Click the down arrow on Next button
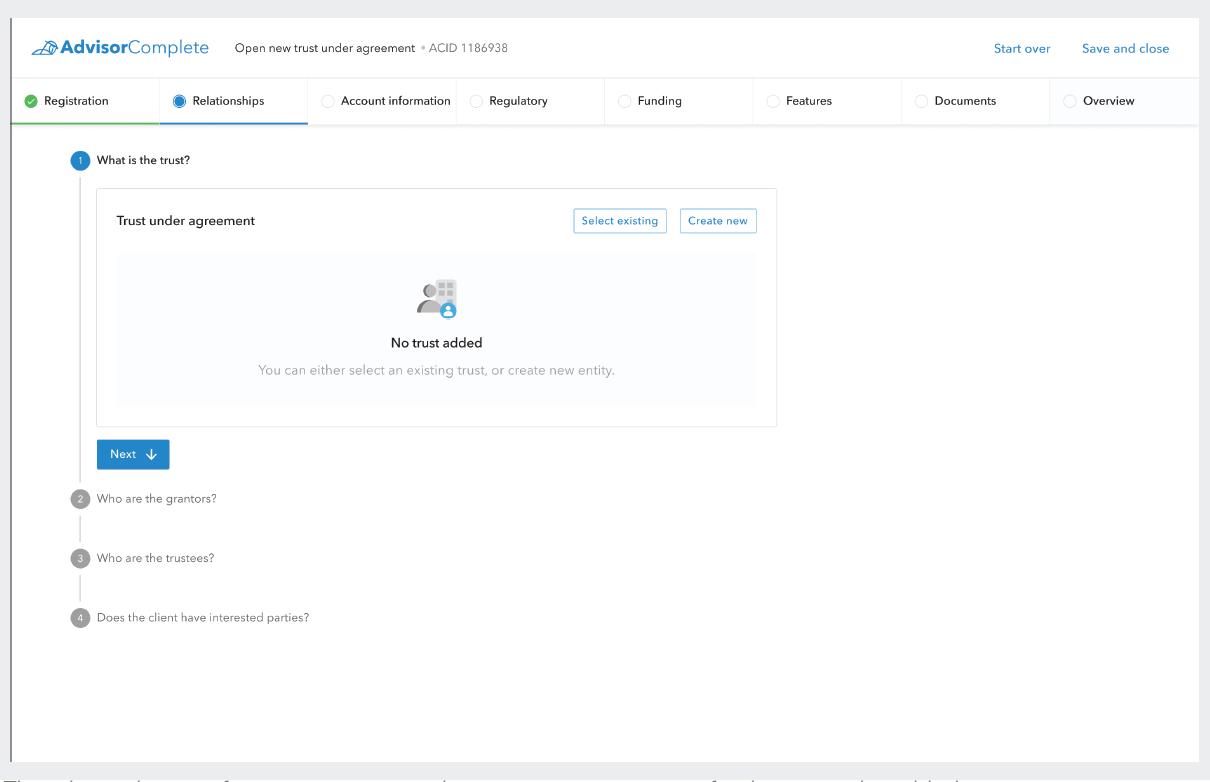 [152, 455]
